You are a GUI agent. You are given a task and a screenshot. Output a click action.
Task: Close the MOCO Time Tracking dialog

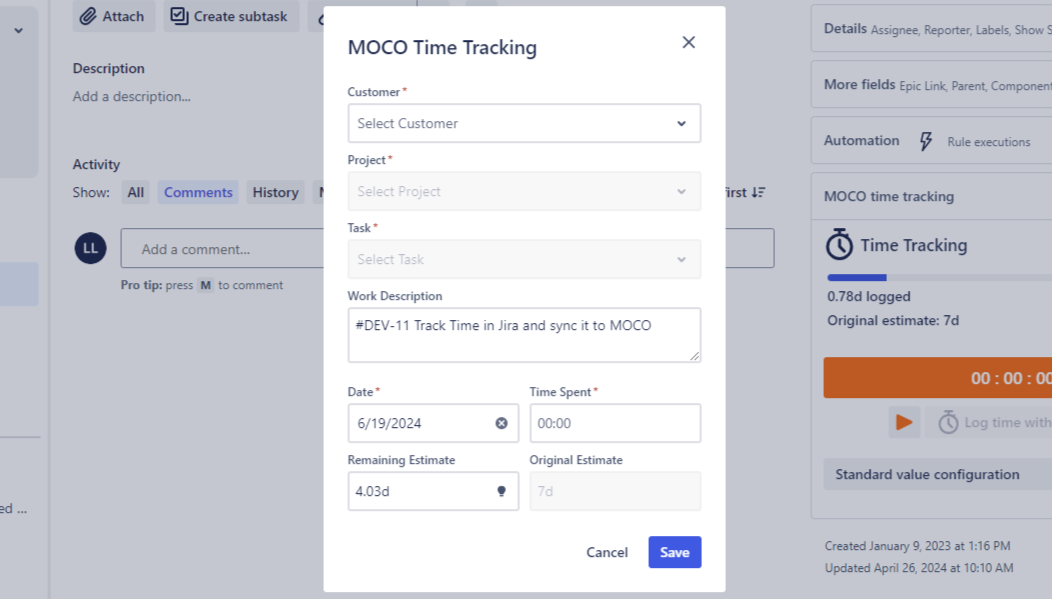[688, 42]
